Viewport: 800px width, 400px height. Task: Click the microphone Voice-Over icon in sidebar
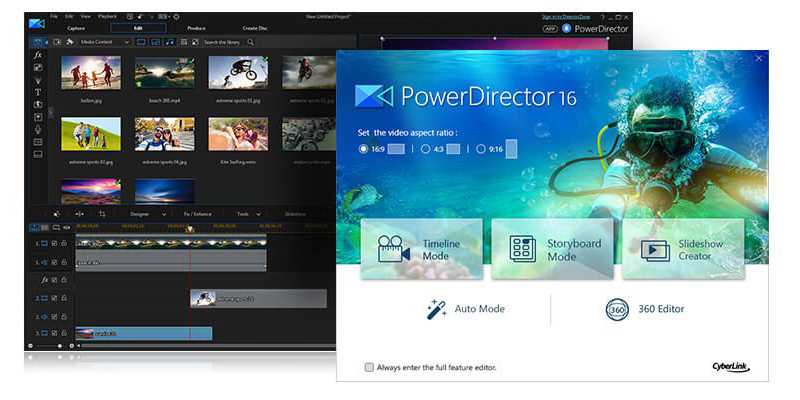[x=38, y=129]
